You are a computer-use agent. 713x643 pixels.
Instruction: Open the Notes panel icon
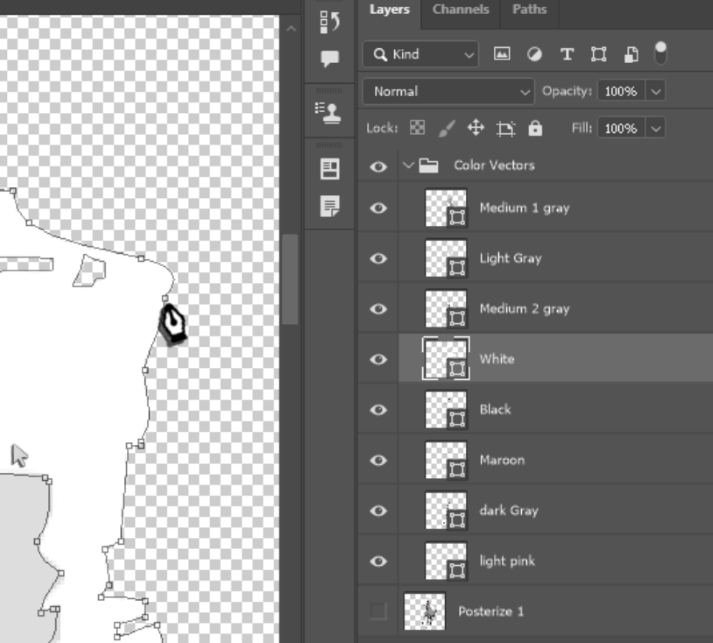(x=330, y=206)
